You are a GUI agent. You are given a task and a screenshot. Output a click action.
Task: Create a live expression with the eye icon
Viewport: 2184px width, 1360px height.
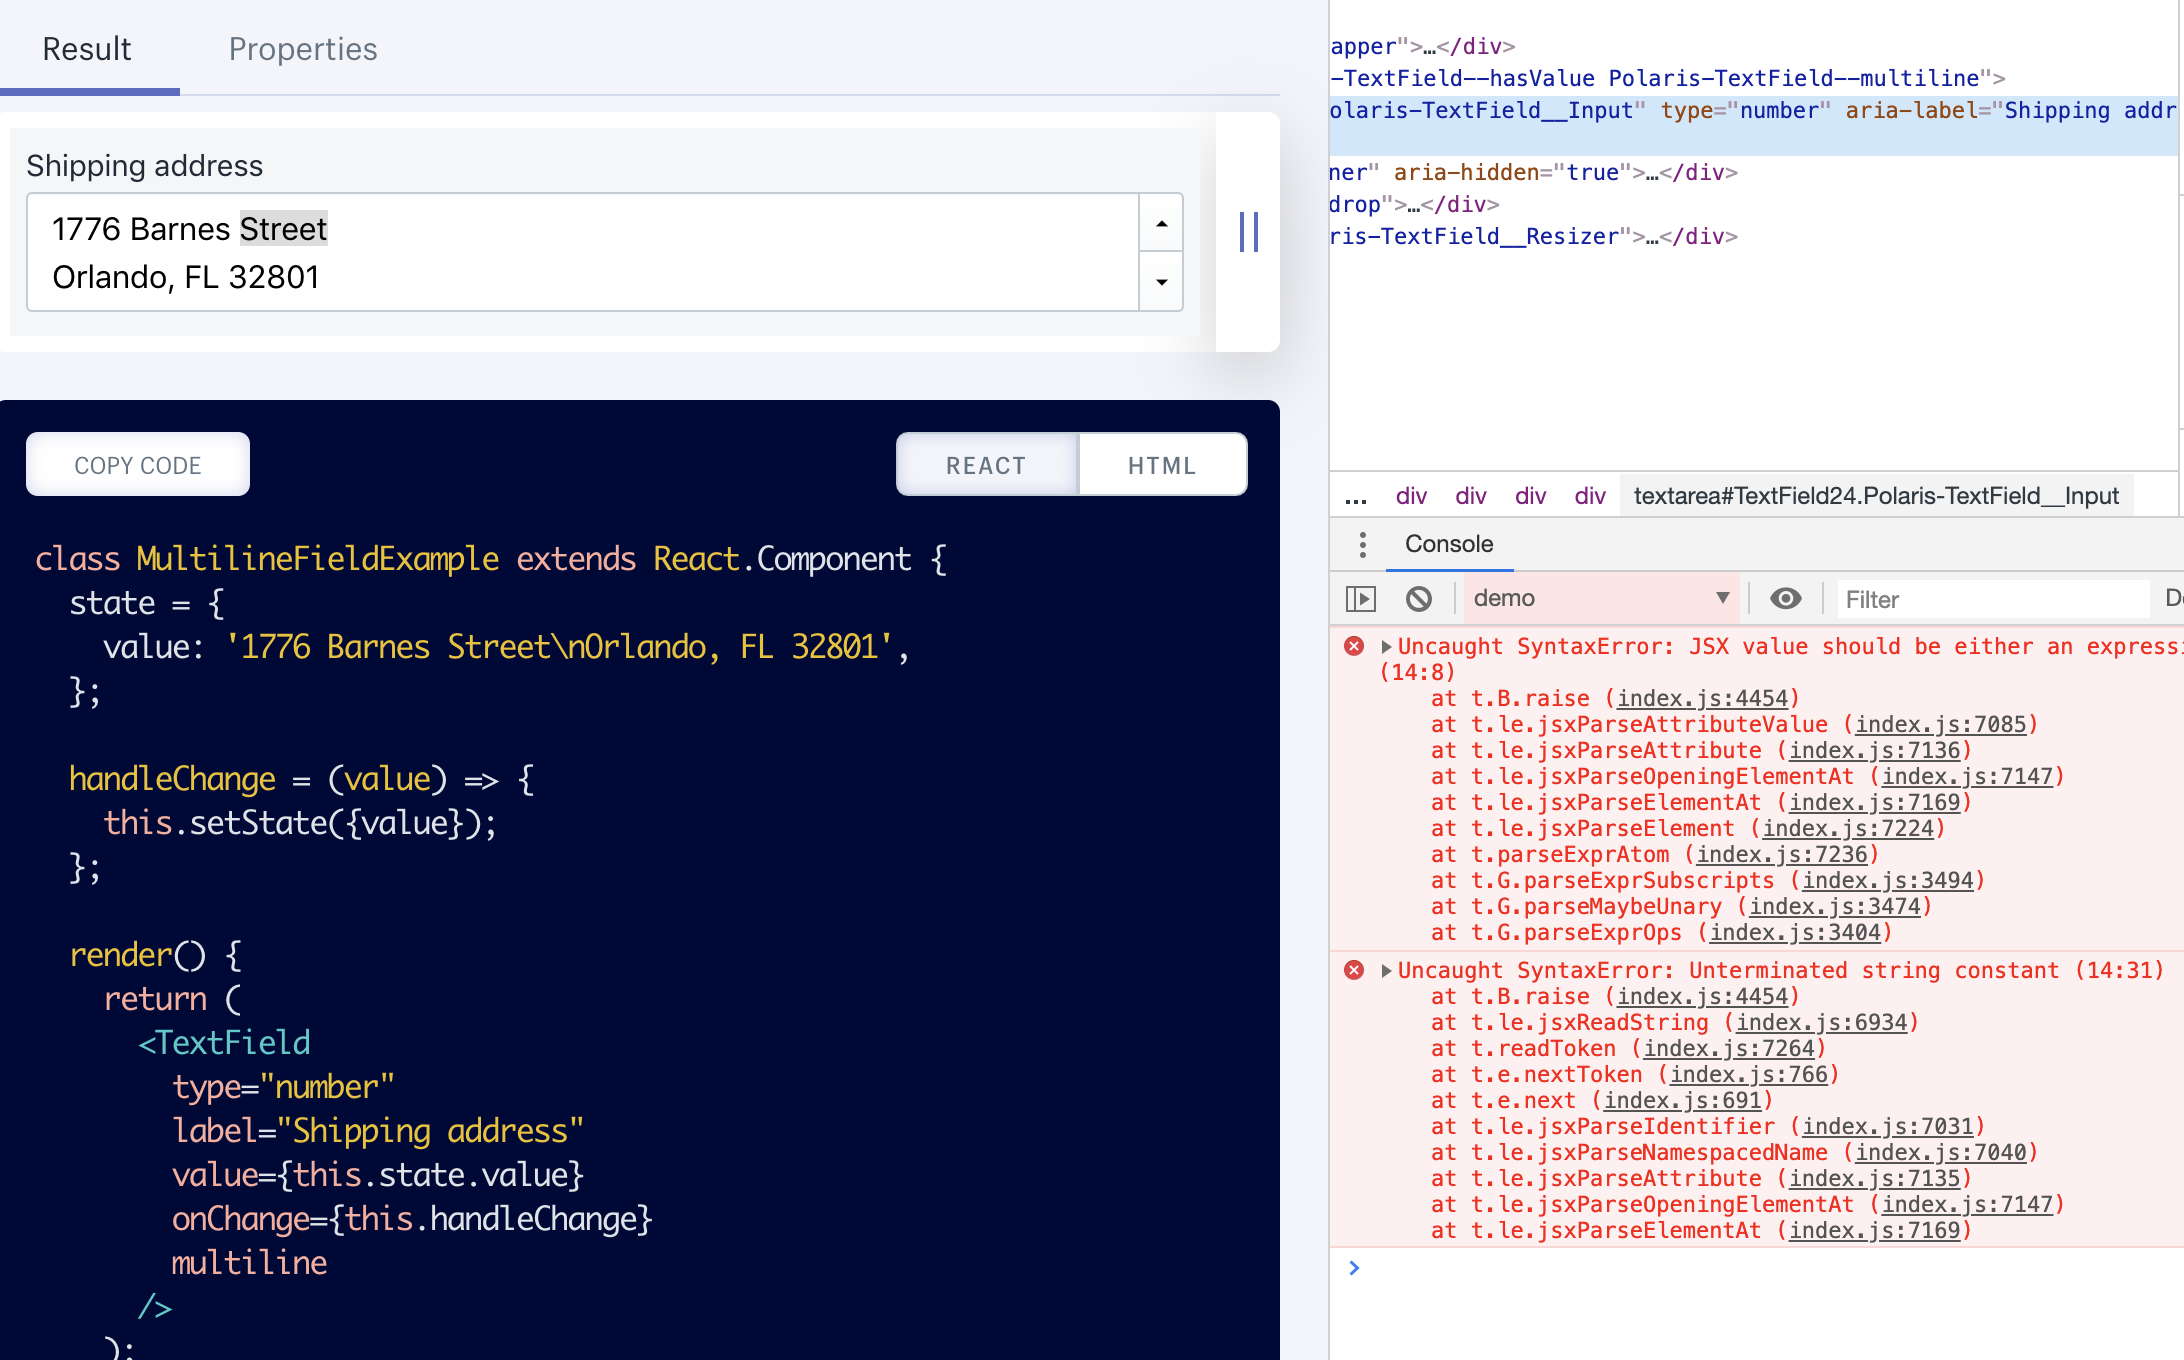point(1786,598)
